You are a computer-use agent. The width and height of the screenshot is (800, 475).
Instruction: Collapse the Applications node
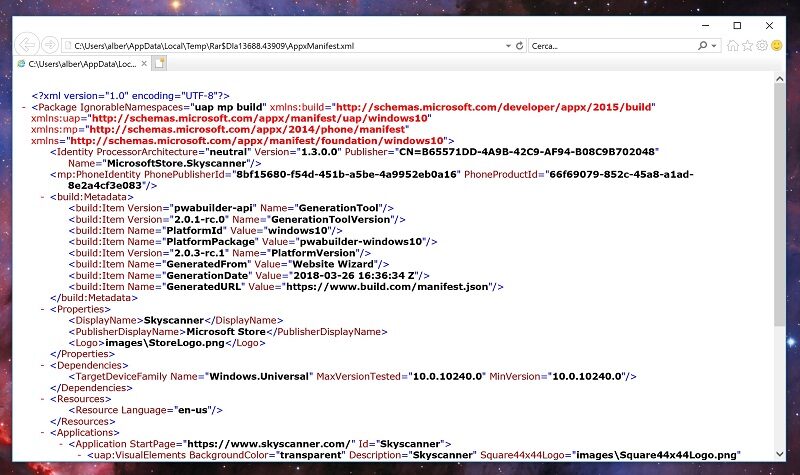(42, 433)
